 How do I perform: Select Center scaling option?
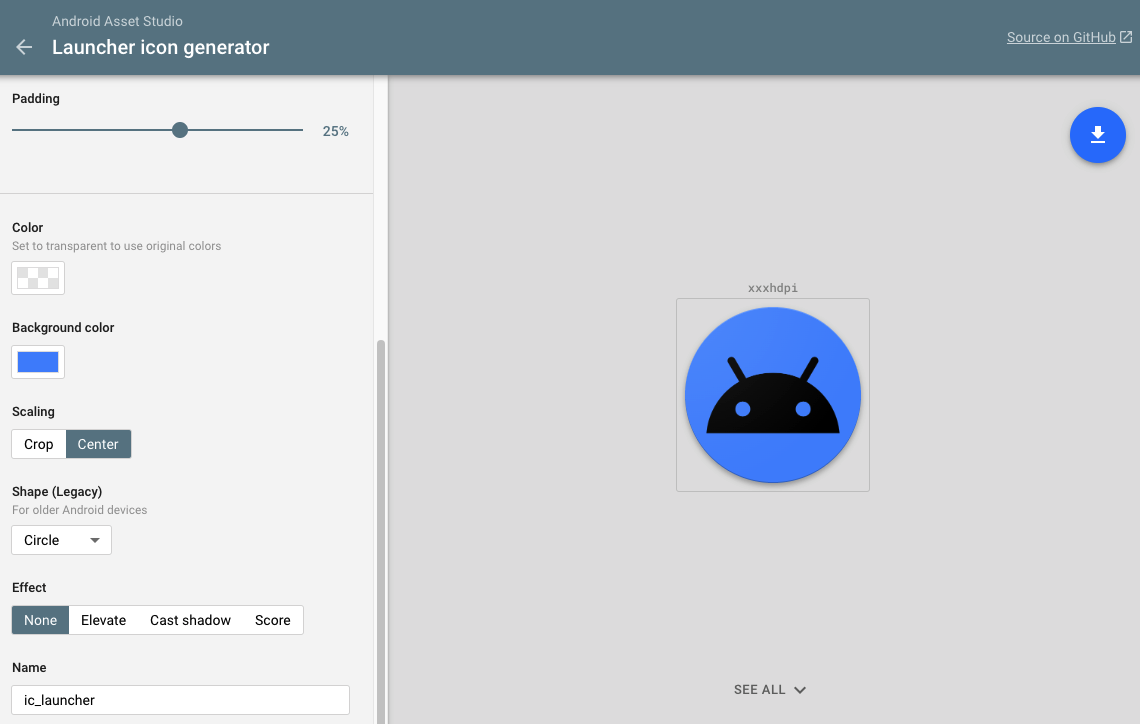[x=98, y=444]
